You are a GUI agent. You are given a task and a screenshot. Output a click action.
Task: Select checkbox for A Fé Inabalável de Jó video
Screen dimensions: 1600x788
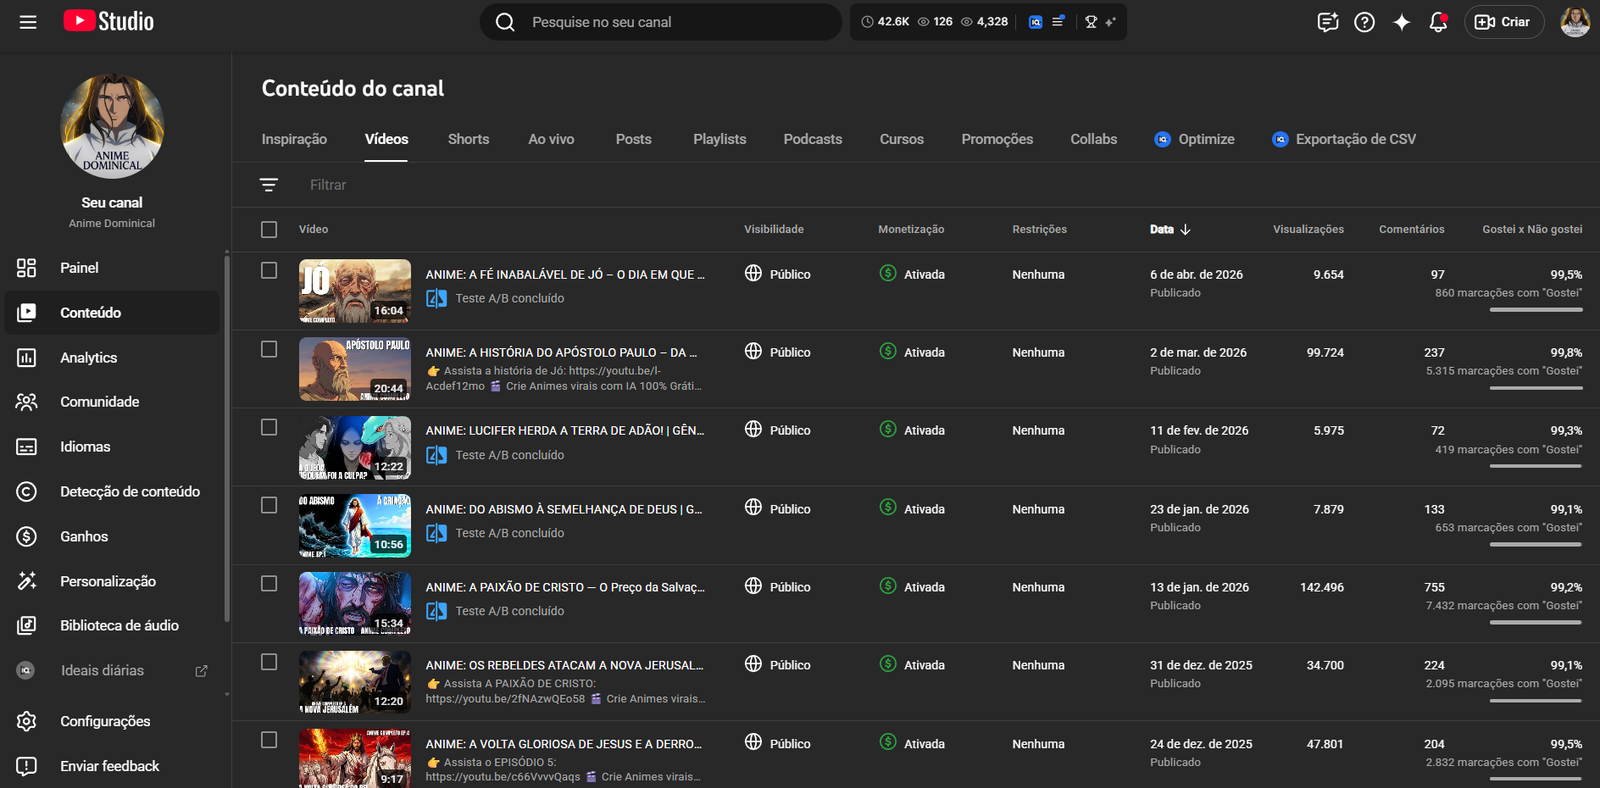coord(269,270)
